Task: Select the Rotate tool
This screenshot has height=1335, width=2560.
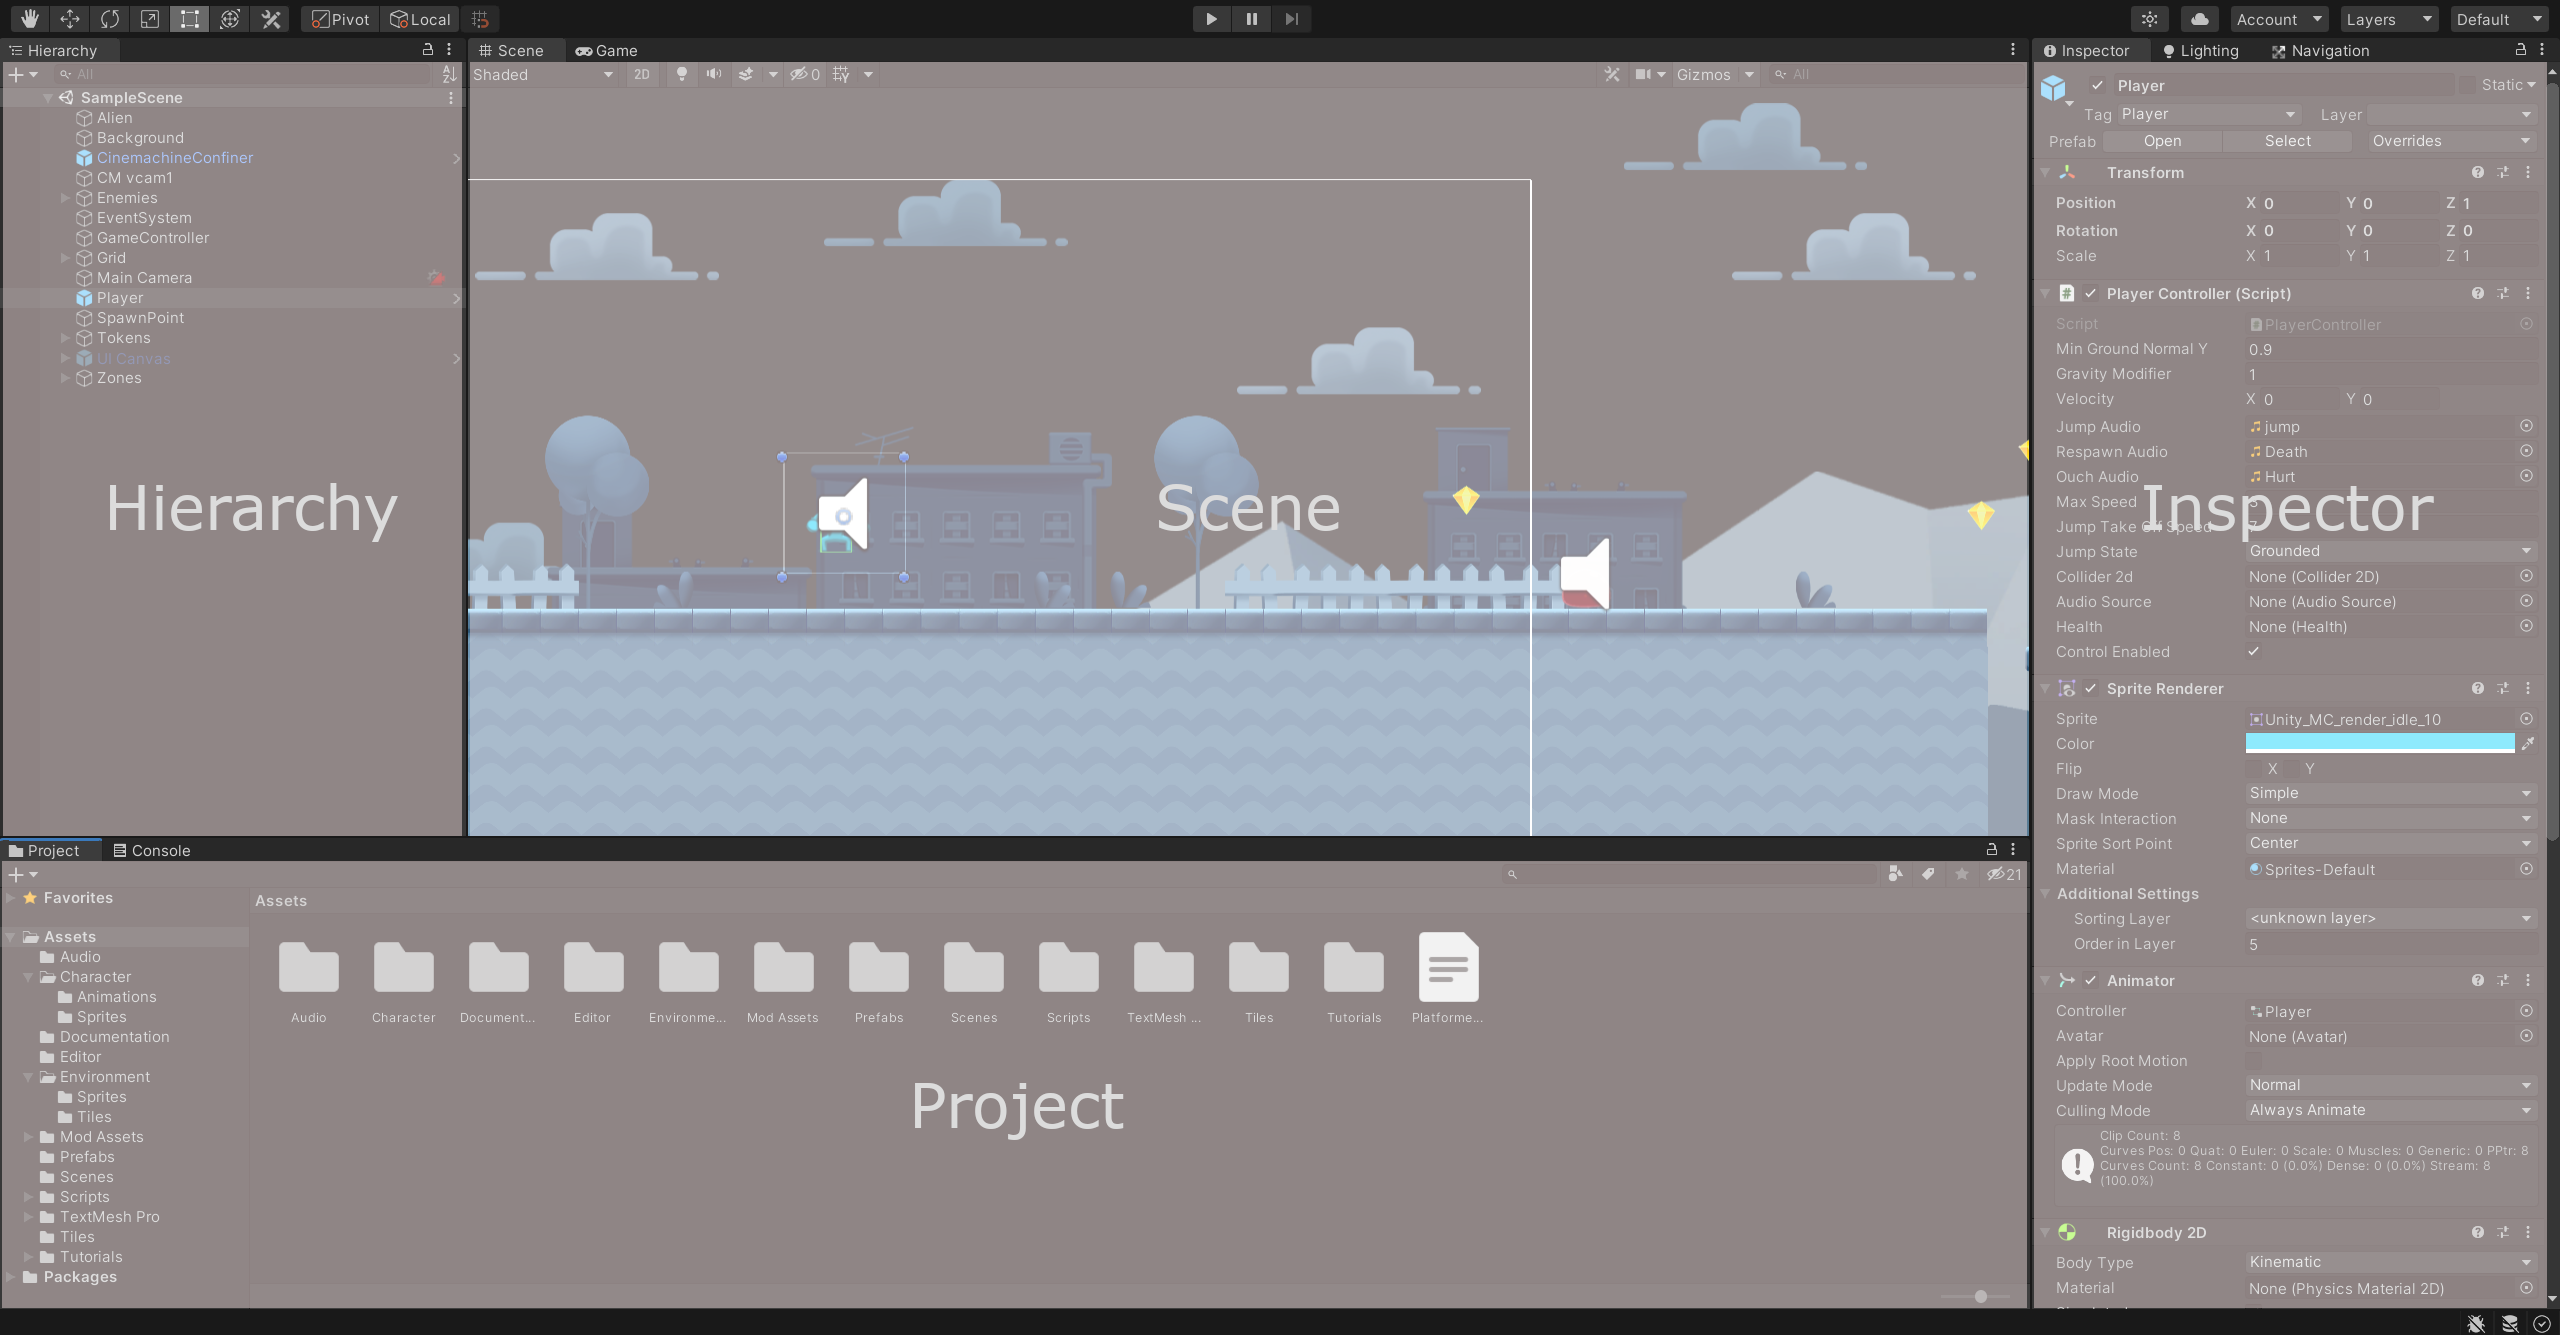Action: [x=109, y=19]
